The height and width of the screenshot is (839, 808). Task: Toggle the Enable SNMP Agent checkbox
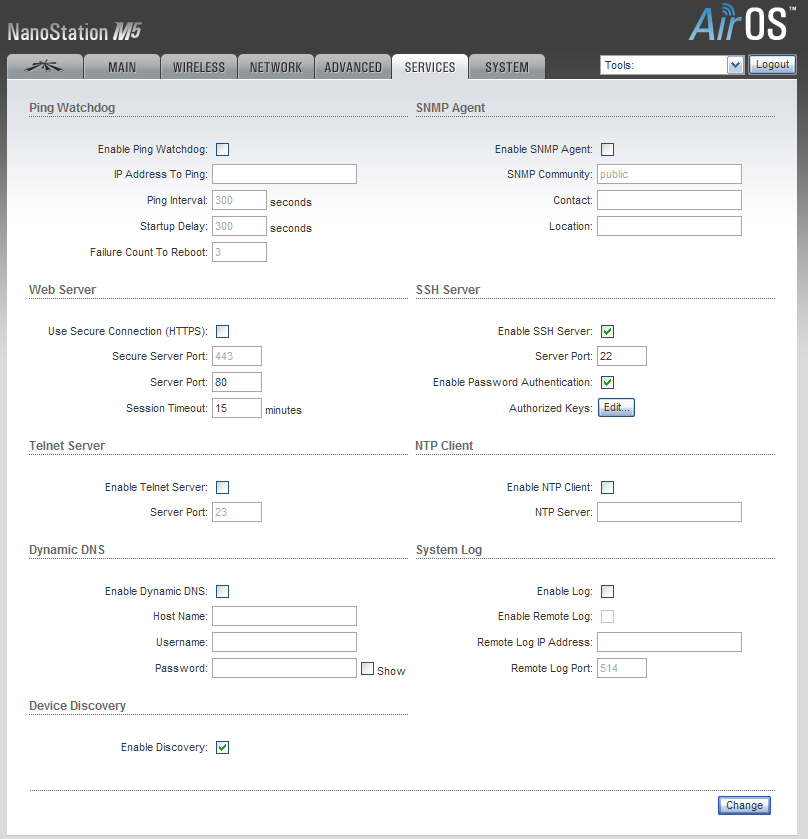607,150
